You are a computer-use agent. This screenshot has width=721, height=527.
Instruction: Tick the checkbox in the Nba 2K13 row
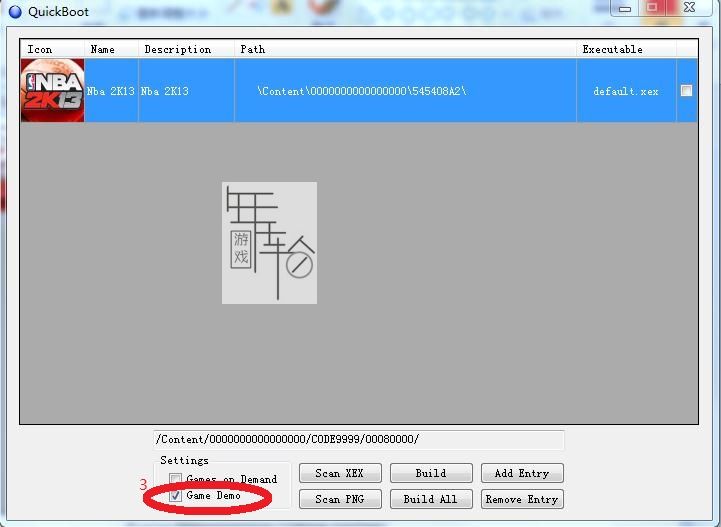coord(686,91)
